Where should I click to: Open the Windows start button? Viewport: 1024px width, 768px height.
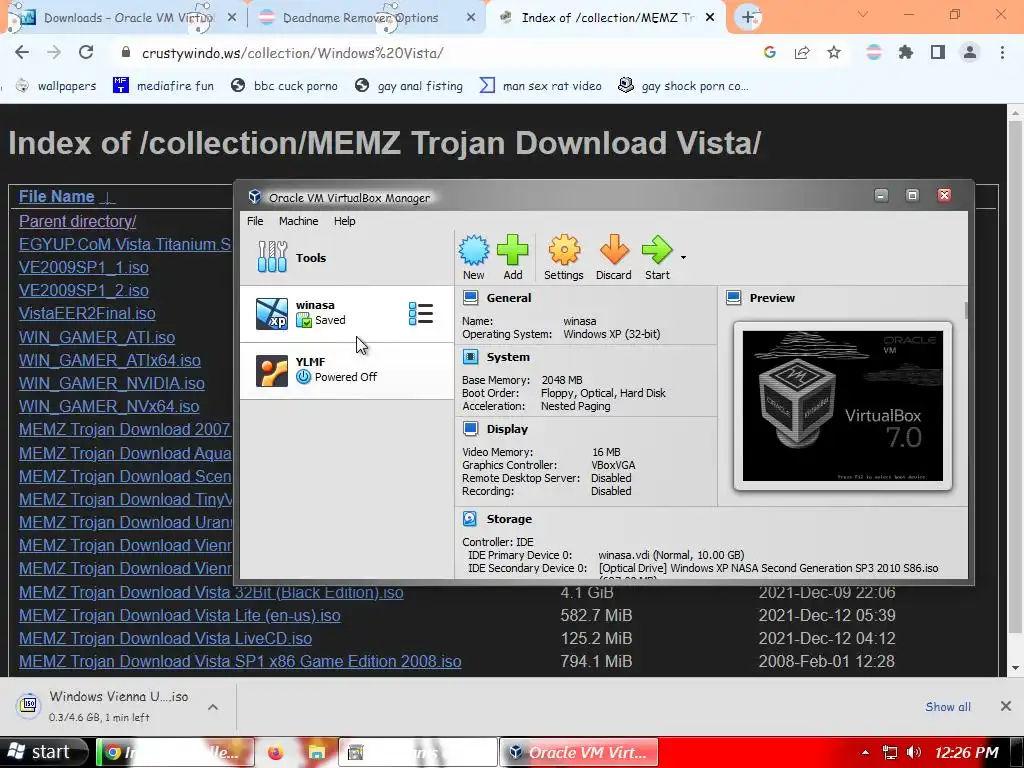tap(44, 752)
